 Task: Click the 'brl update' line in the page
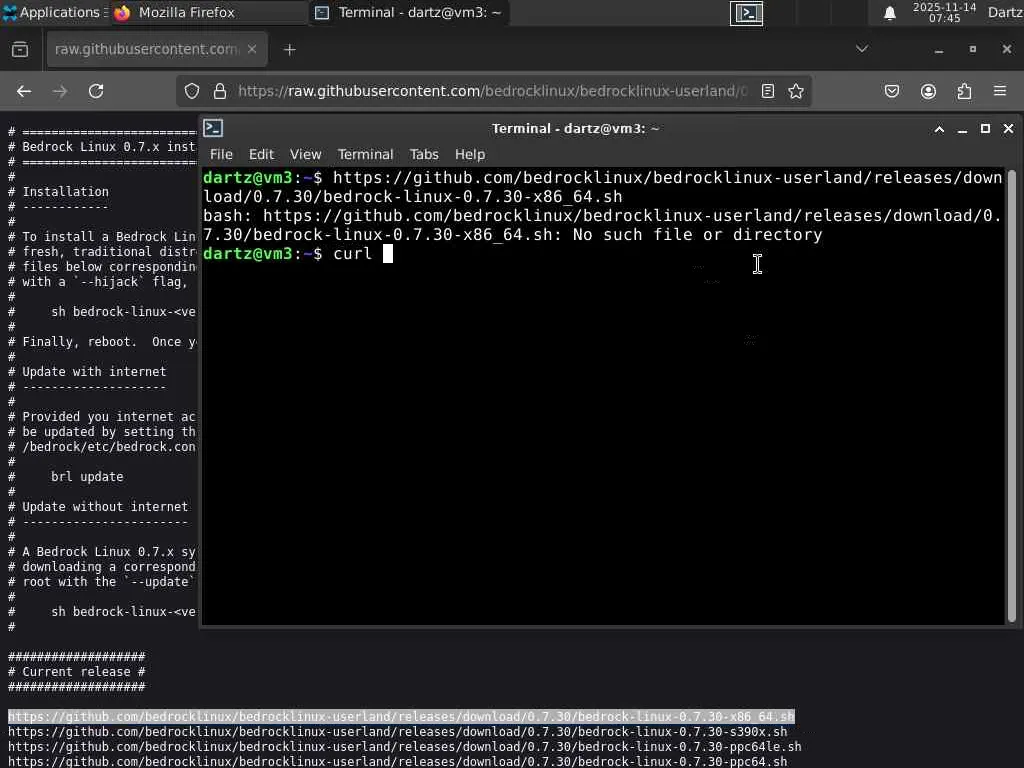click(x=87, y=477)
